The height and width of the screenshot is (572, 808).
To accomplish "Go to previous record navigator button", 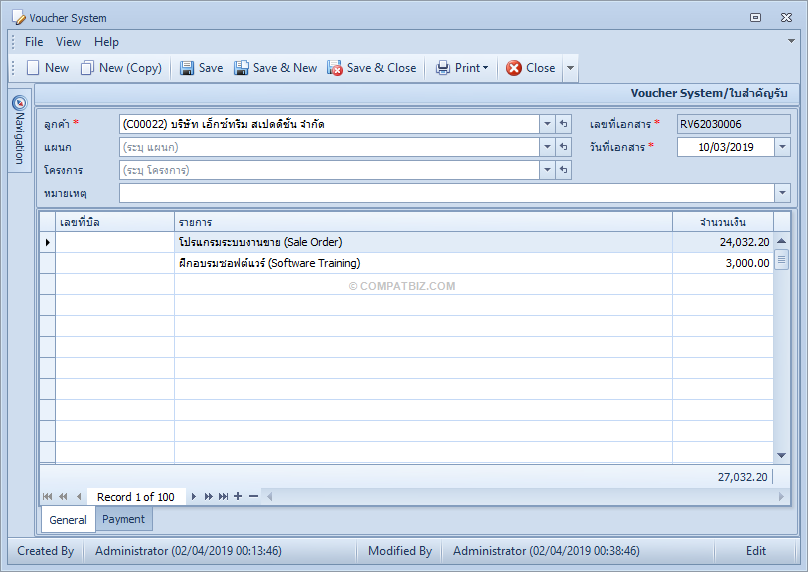I will coord(79,496).
